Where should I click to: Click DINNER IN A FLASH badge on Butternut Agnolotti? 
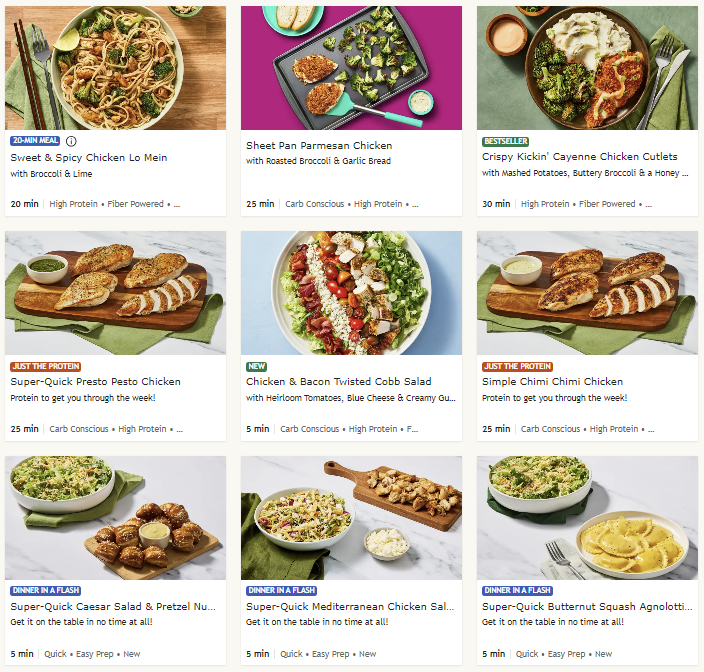[x=517, y=590]
